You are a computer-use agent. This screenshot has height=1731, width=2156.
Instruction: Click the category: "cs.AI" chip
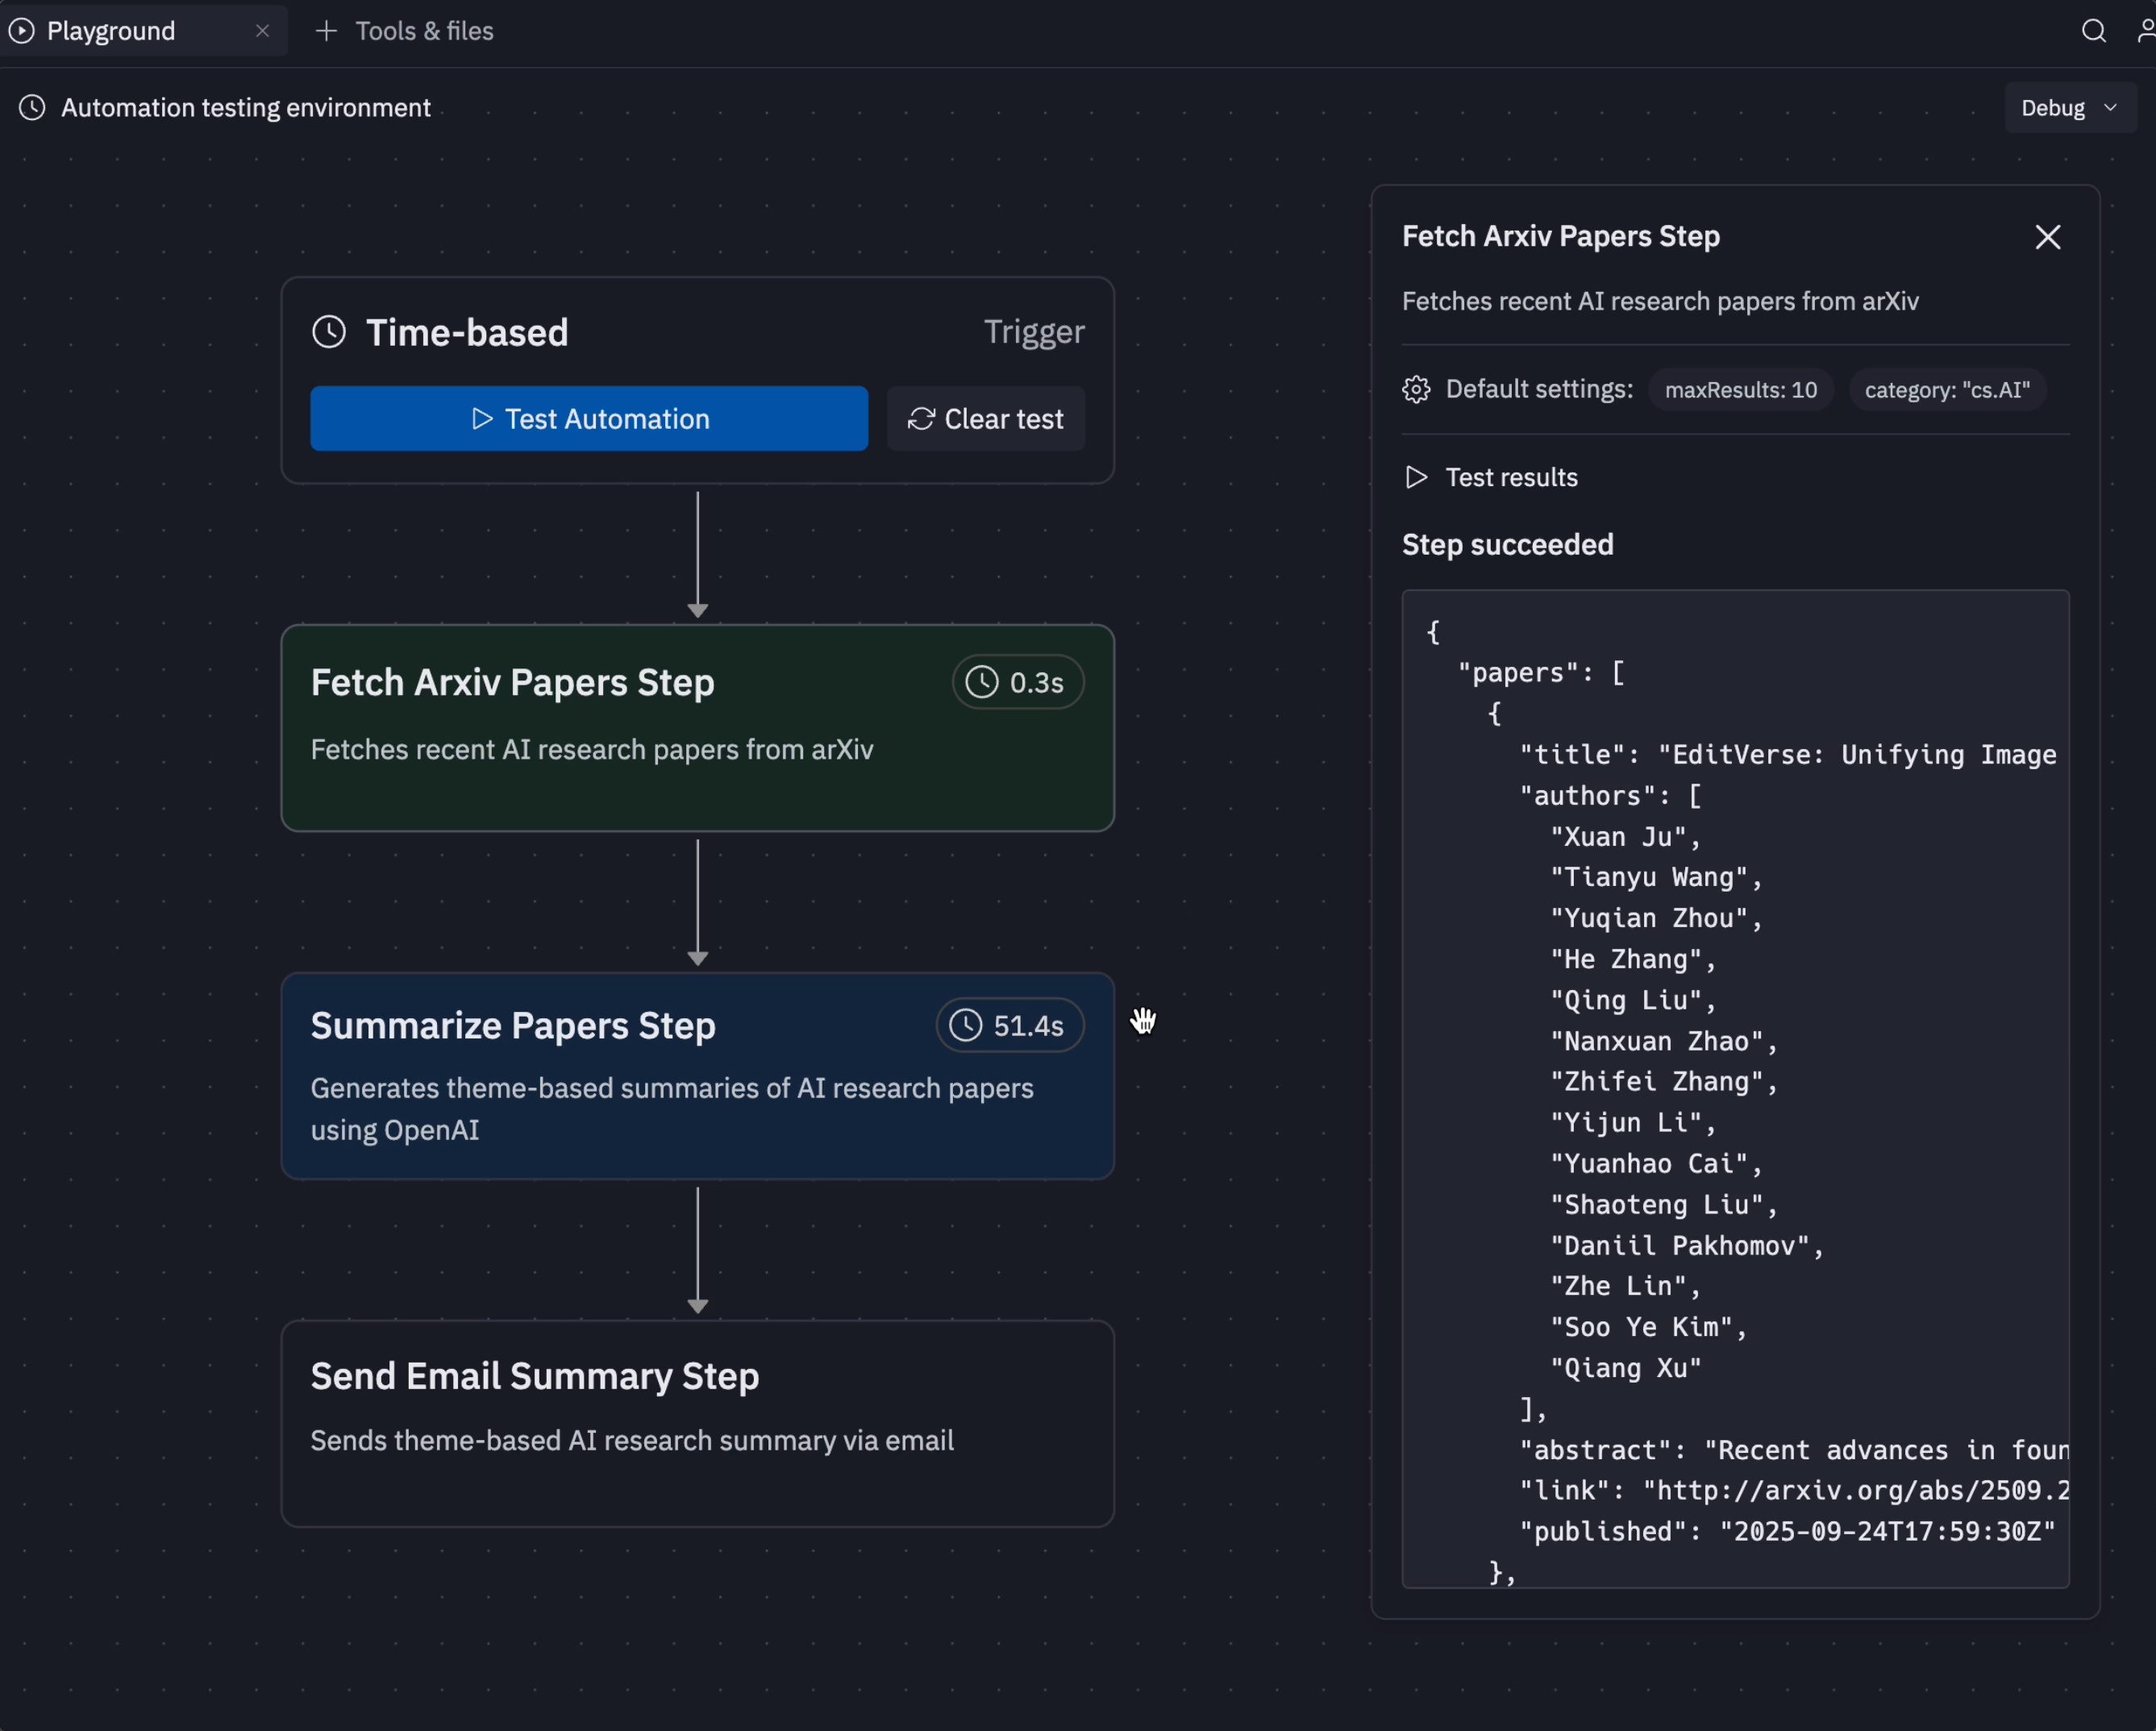[x=1946, y=390]
